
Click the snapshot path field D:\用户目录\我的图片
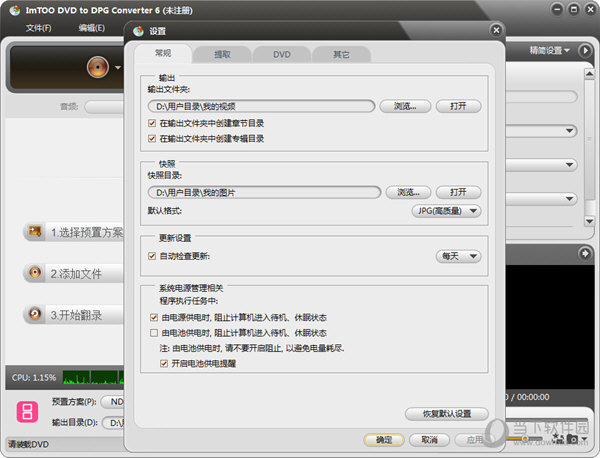tap(264, 192)
